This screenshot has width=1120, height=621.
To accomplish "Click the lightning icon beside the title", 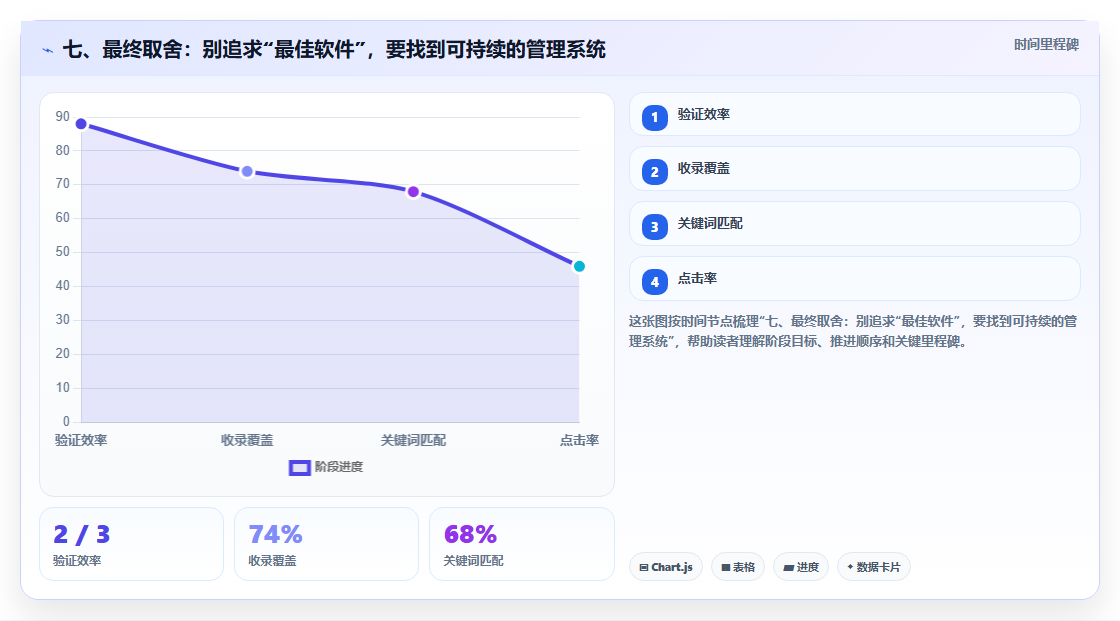I will [48, 50].
